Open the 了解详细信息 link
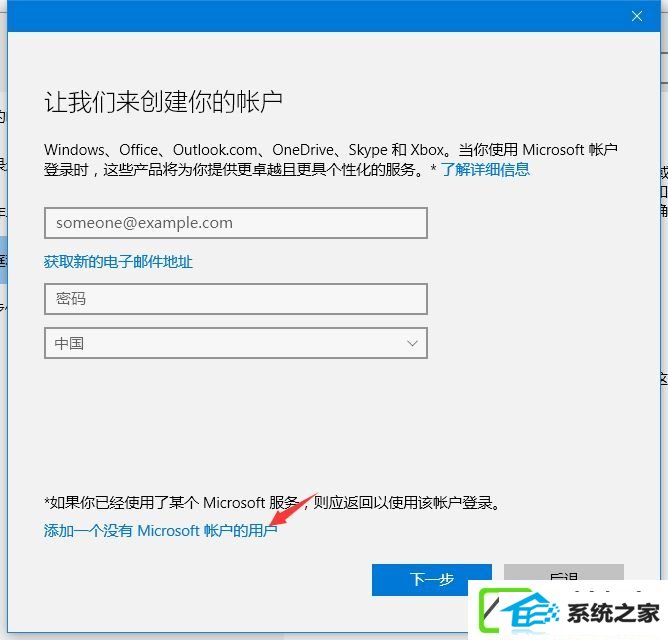The image size is (668, 640). point(485,170)
